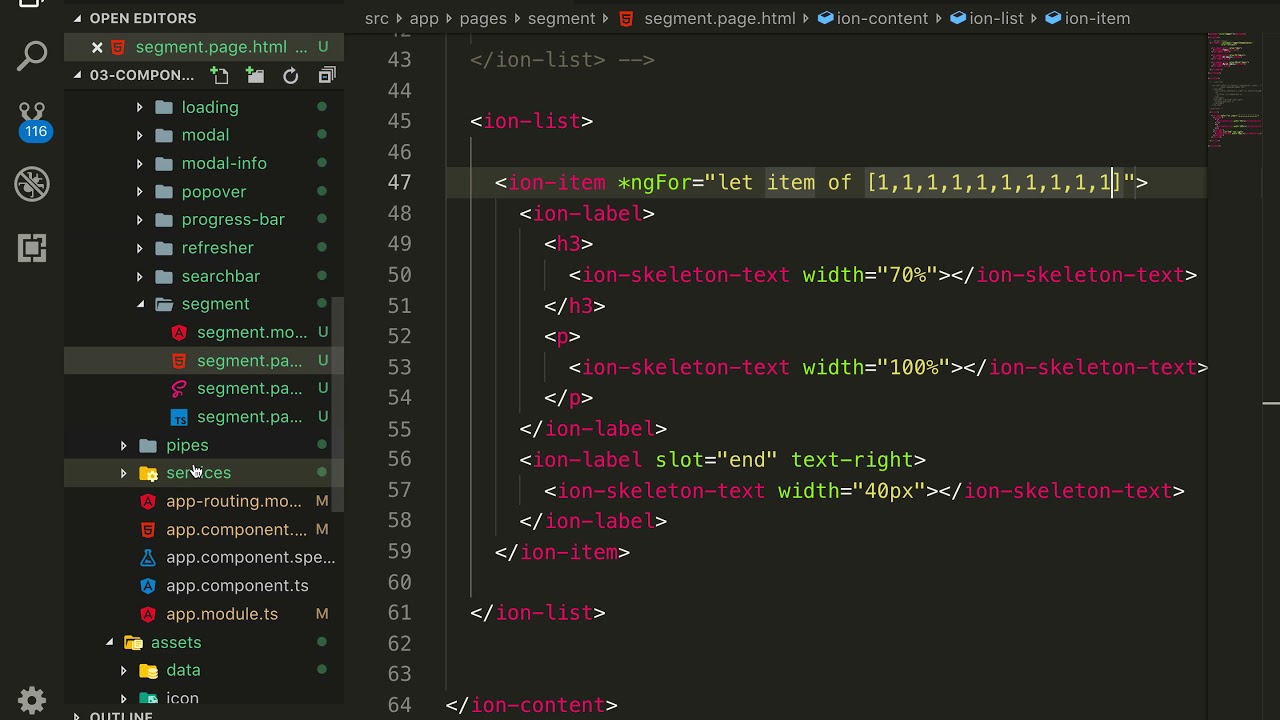Refresh the explorer tree
This screenshot has width=1280, height=720.
(291, 76)
